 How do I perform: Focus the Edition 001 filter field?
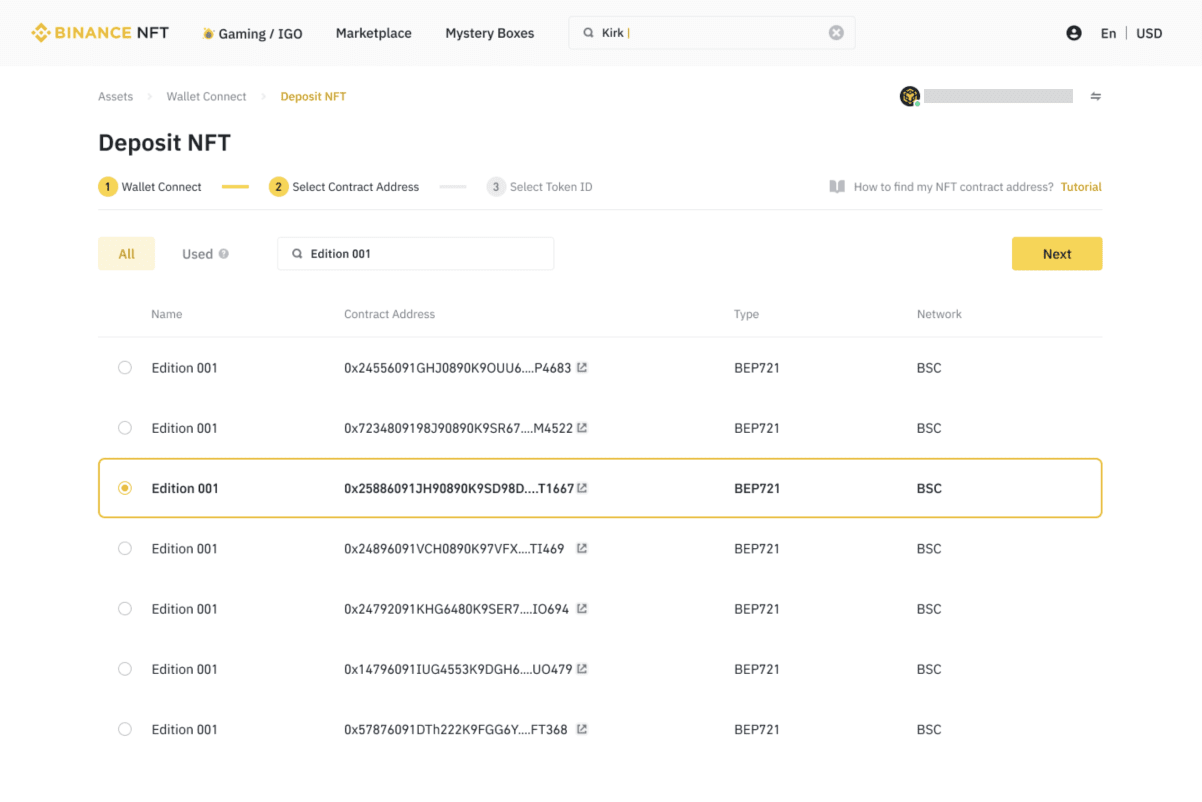(x=415, y=254)
